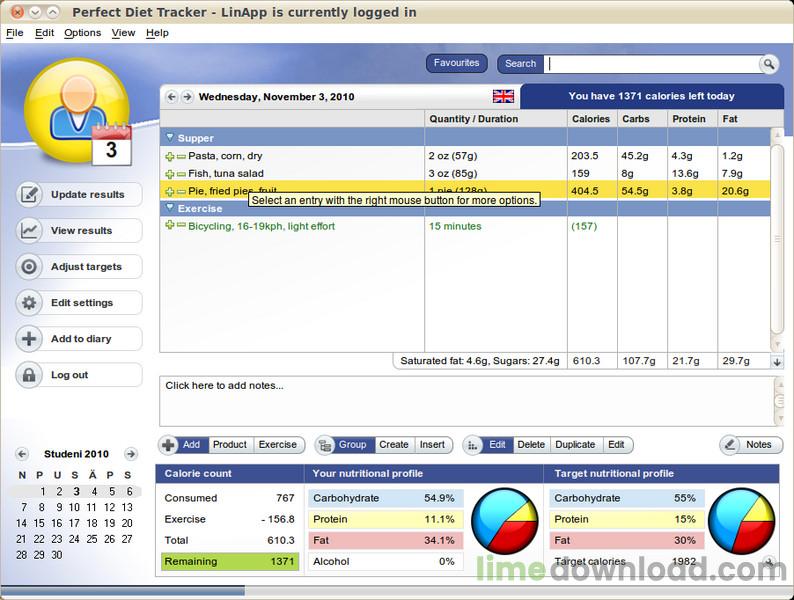The width and height of the screenshot is (794, 600).
Task: Click the Favourites button
Action: pyautogui.click(x=456, y=63)
